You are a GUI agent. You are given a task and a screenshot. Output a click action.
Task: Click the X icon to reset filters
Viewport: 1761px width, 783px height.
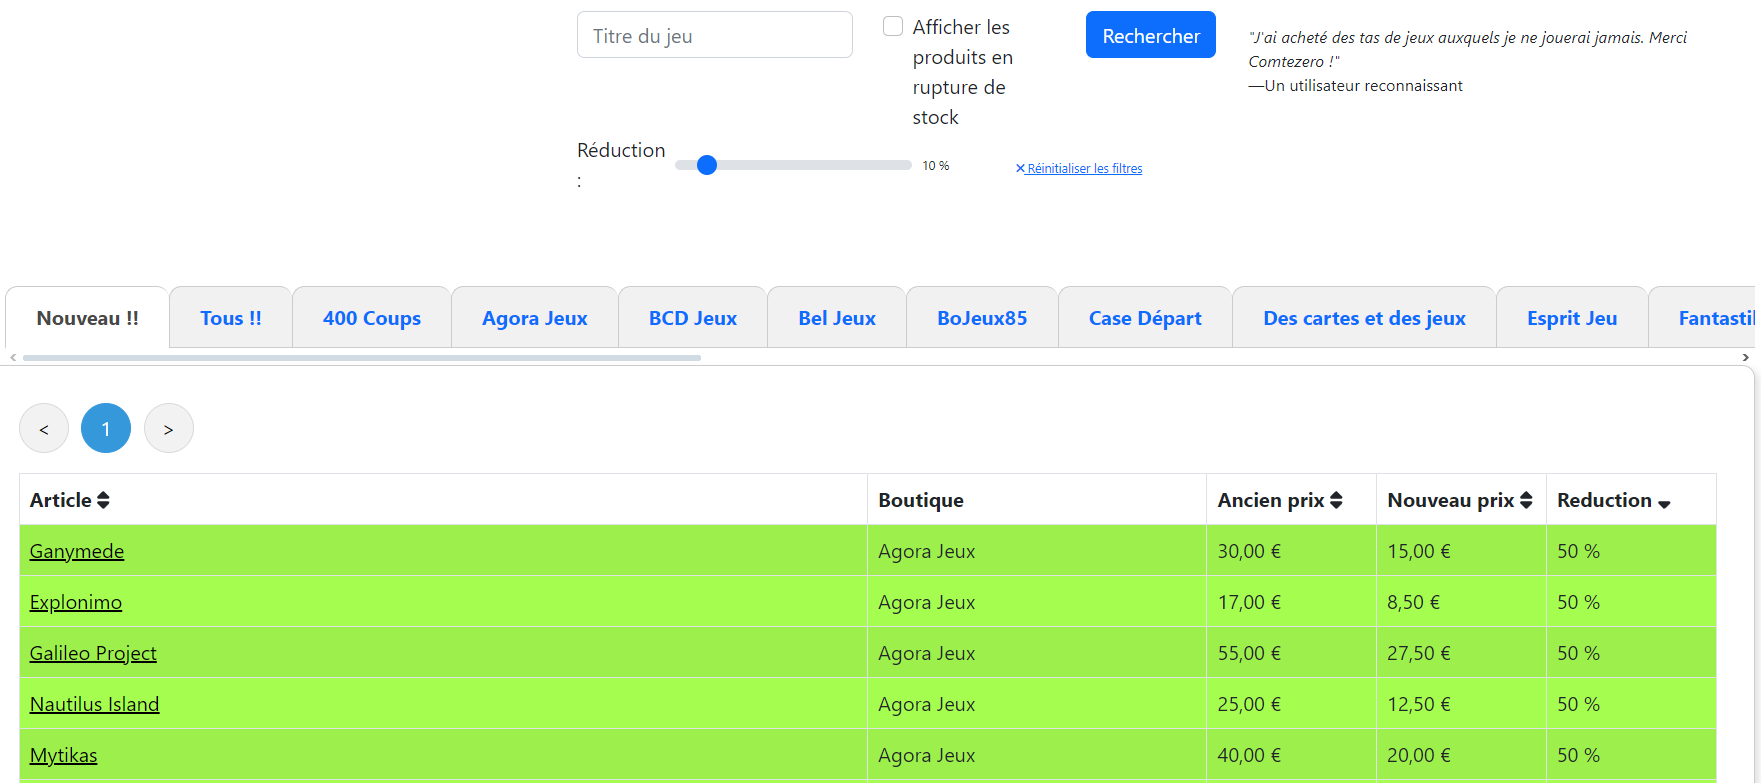[x=1020, y=168]
